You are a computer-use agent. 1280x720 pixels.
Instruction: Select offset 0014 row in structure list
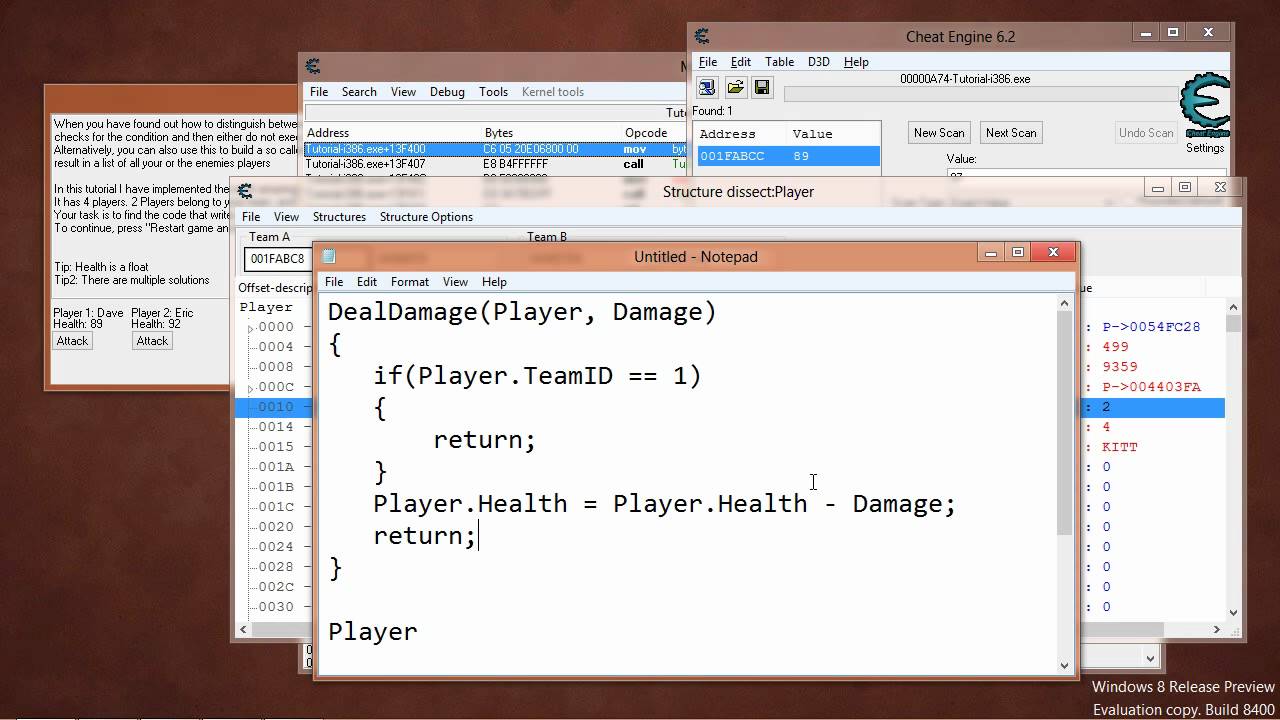[275, 427]
